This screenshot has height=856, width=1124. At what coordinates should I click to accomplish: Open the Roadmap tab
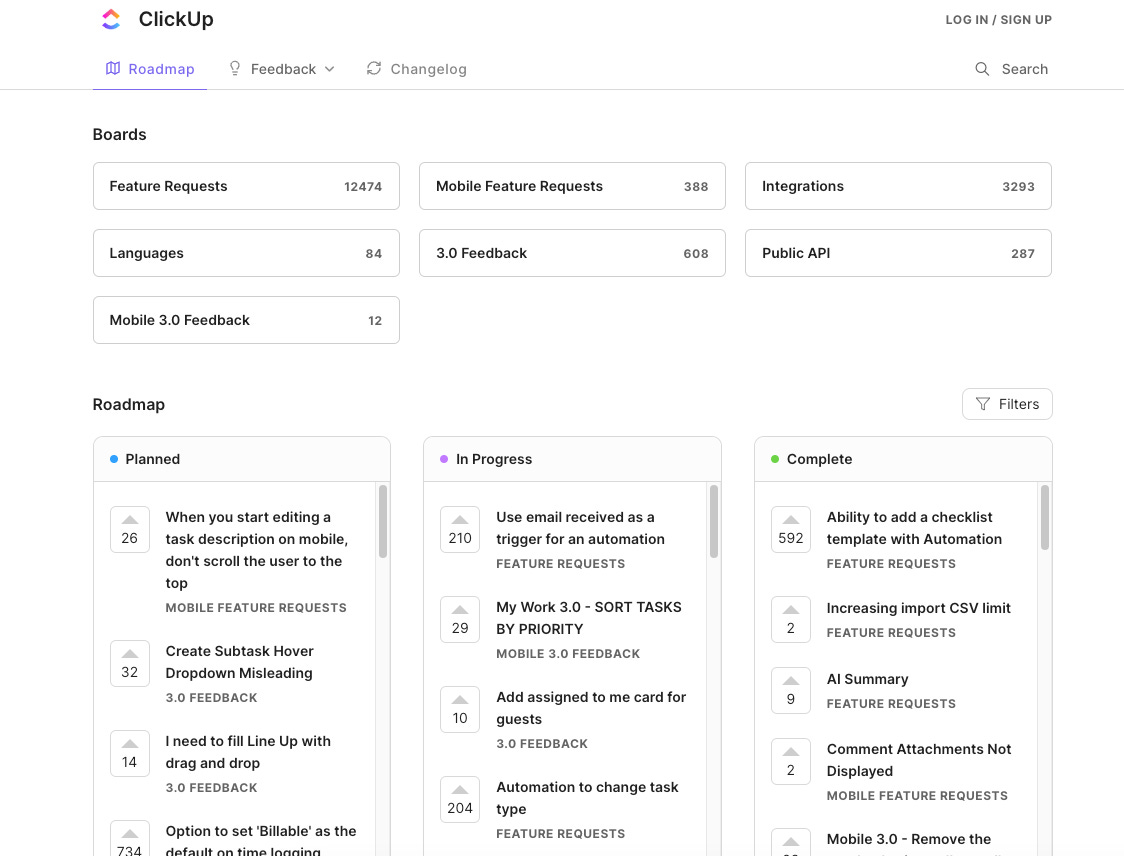click(150, 69)
